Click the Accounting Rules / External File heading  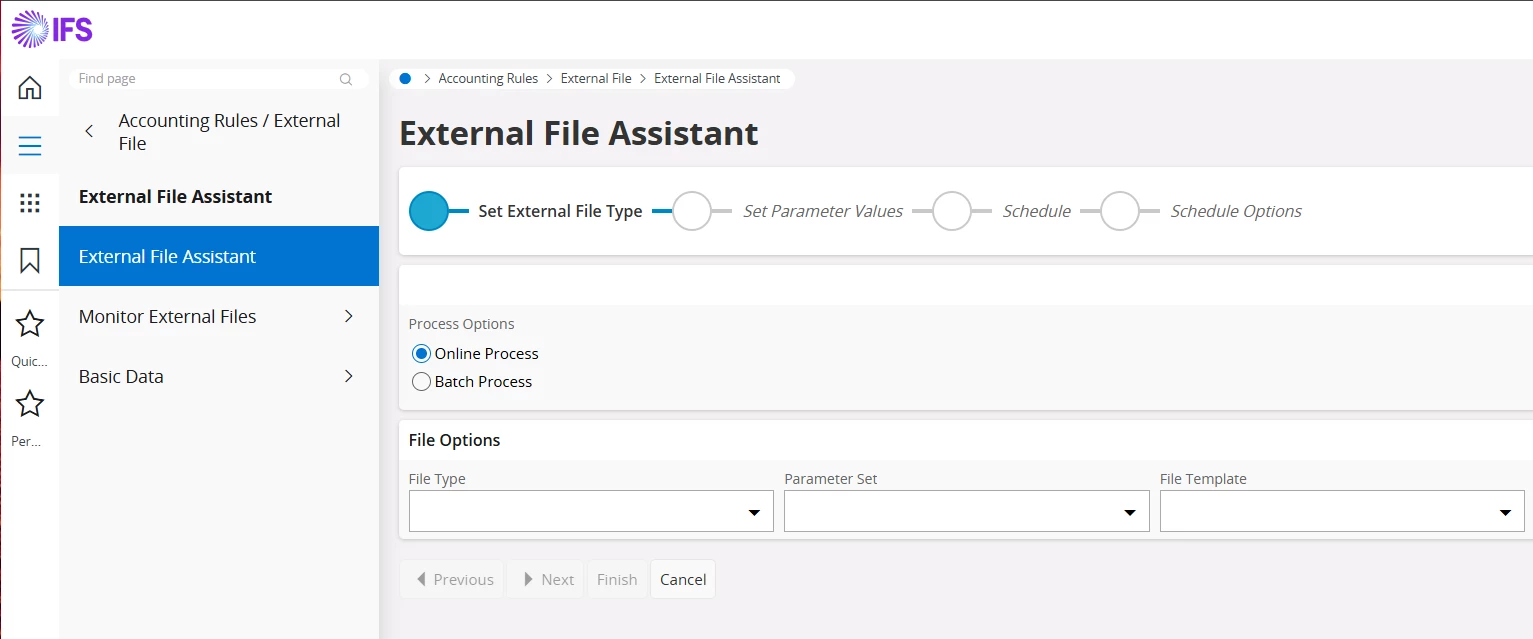(230, 132)
